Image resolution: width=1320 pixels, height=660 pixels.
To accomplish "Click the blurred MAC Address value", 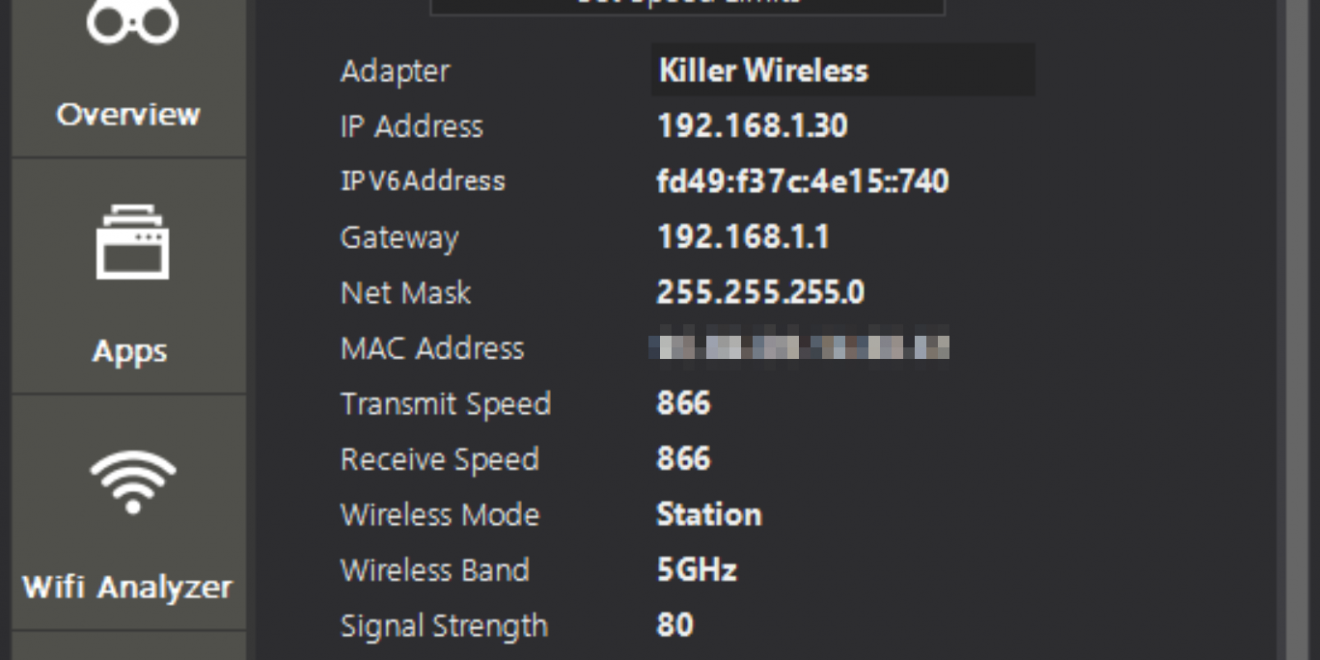I will pyautogui.click(x=798, y=348).
